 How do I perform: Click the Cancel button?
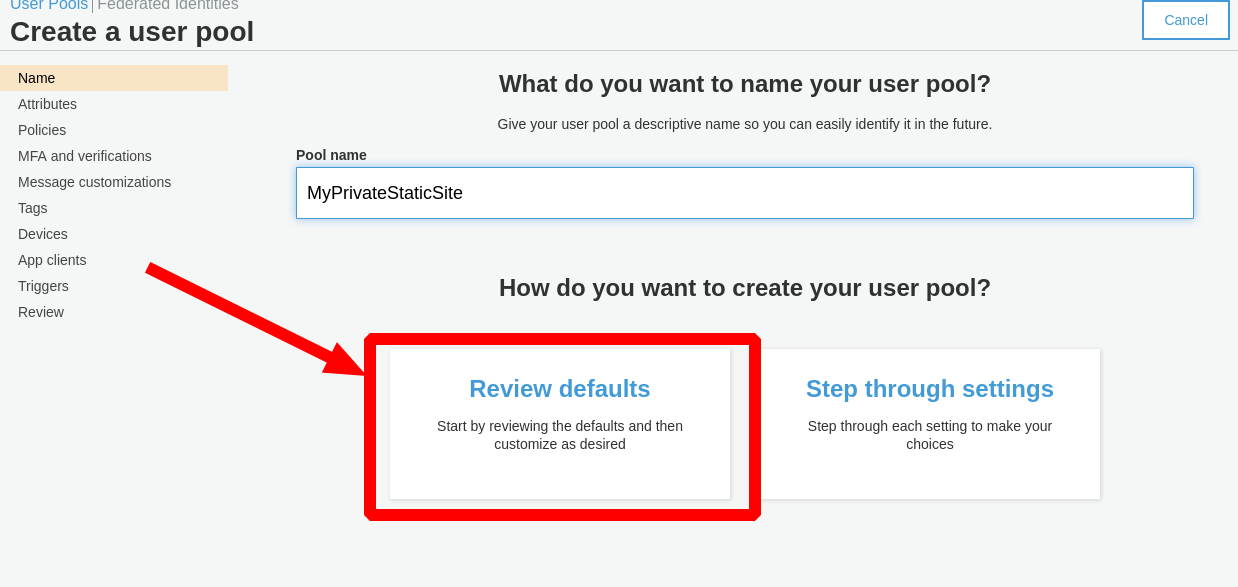[1186, 20]
